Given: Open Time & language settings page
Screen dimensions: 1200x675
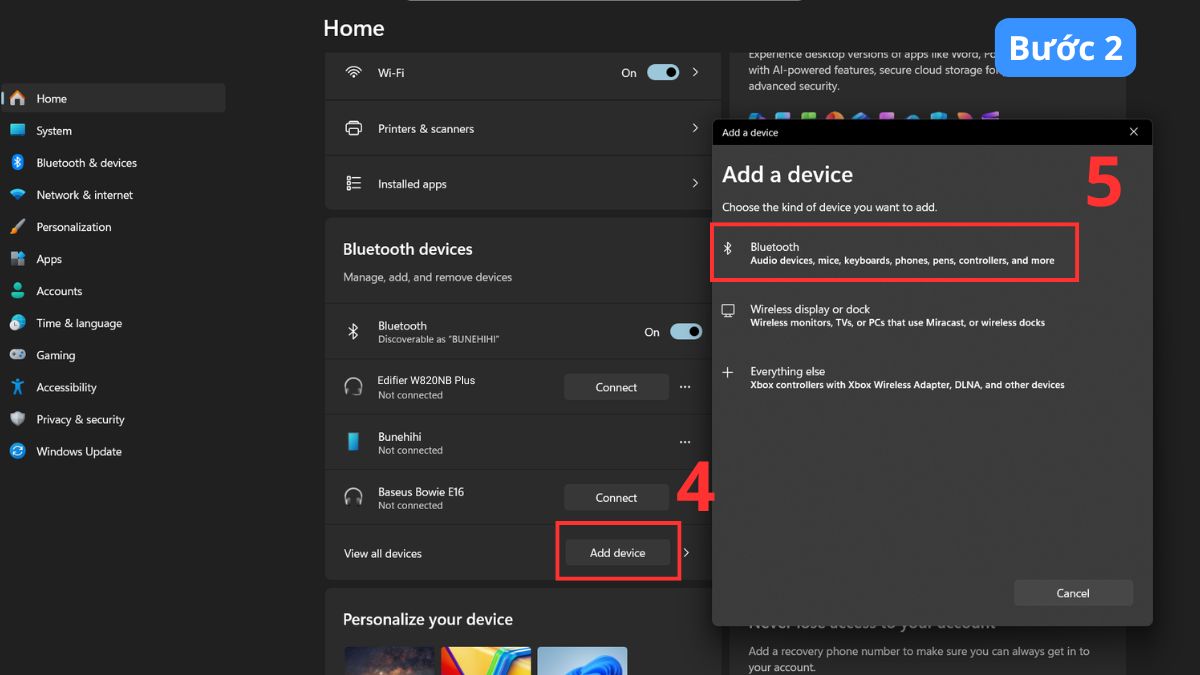Looking at the screenshot, I should click(x=79, y=323).
